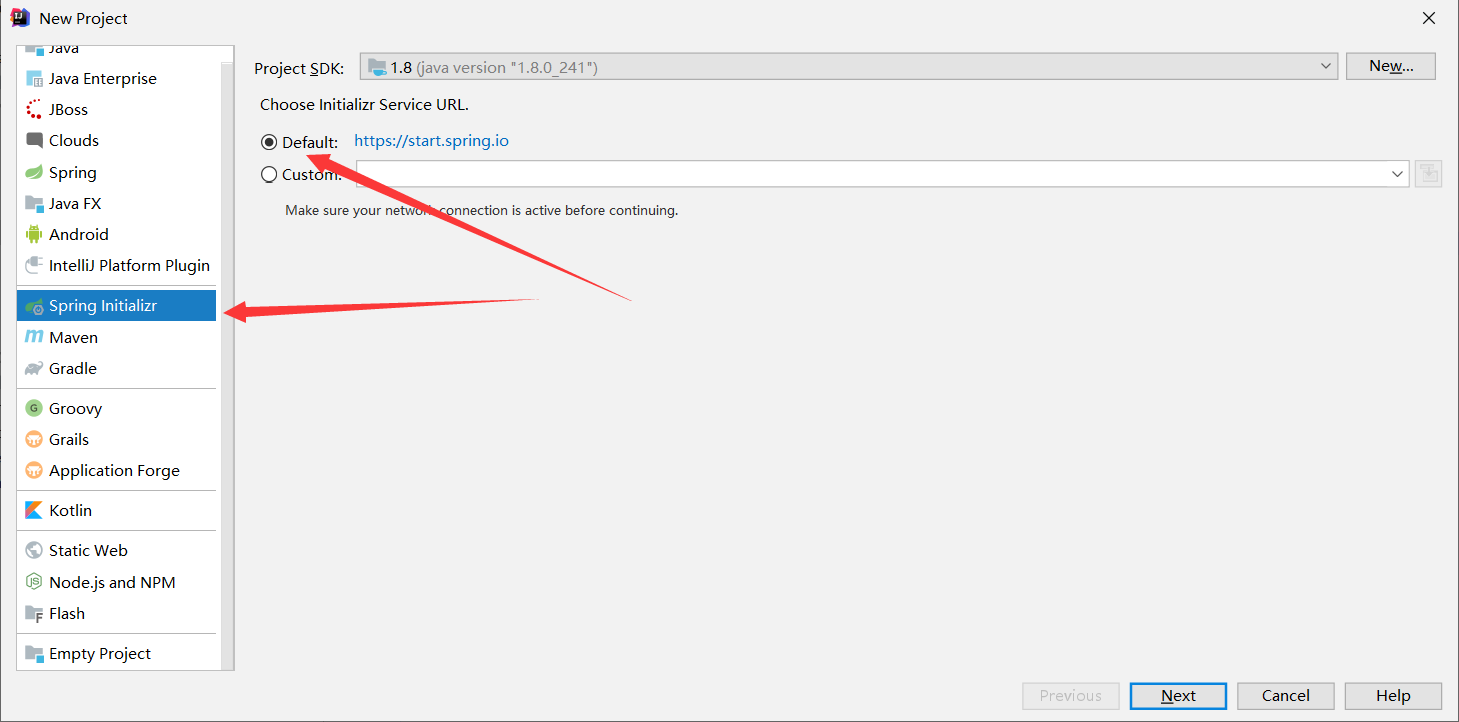The height and width of the screenshot is (722, 1459).
Task: Choose Gradle project type
Action: point(116,368)
